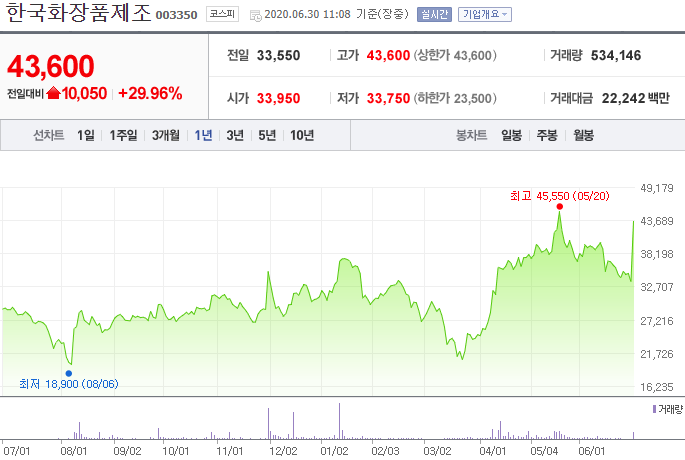Select the 1년 line chart tab
The image size is (685, 460).
pyautogui.click(x=203, y=135)
